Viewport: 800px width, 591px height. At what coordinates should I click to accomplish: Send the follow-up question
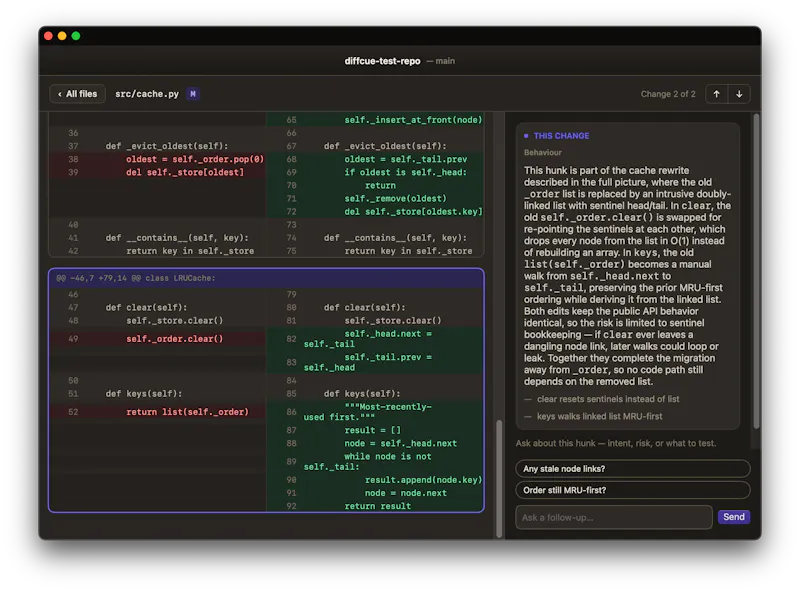click(734, 517)
